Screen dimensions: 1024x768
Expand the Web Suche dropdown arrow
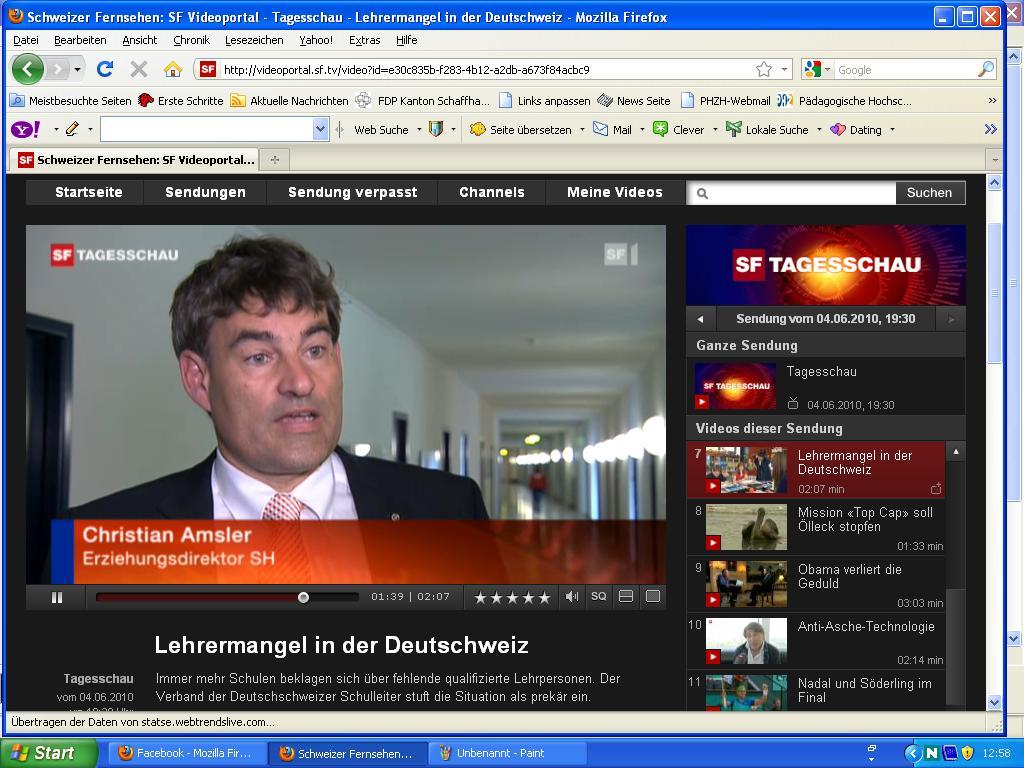point(419,129)
